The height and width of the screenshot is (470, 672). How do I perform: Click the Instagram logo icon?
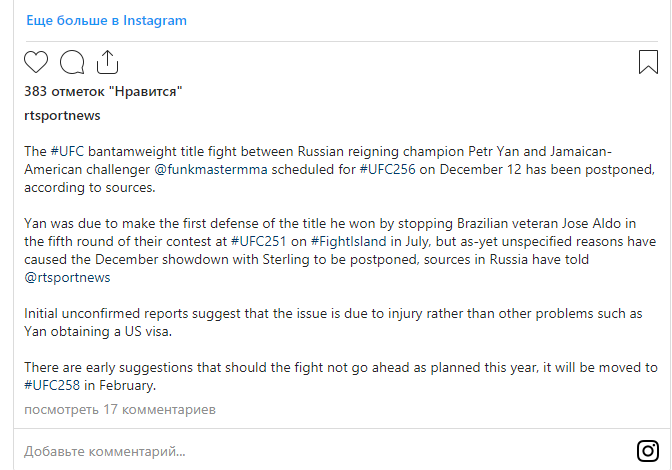pyautogui.click(x=647, y=450)
